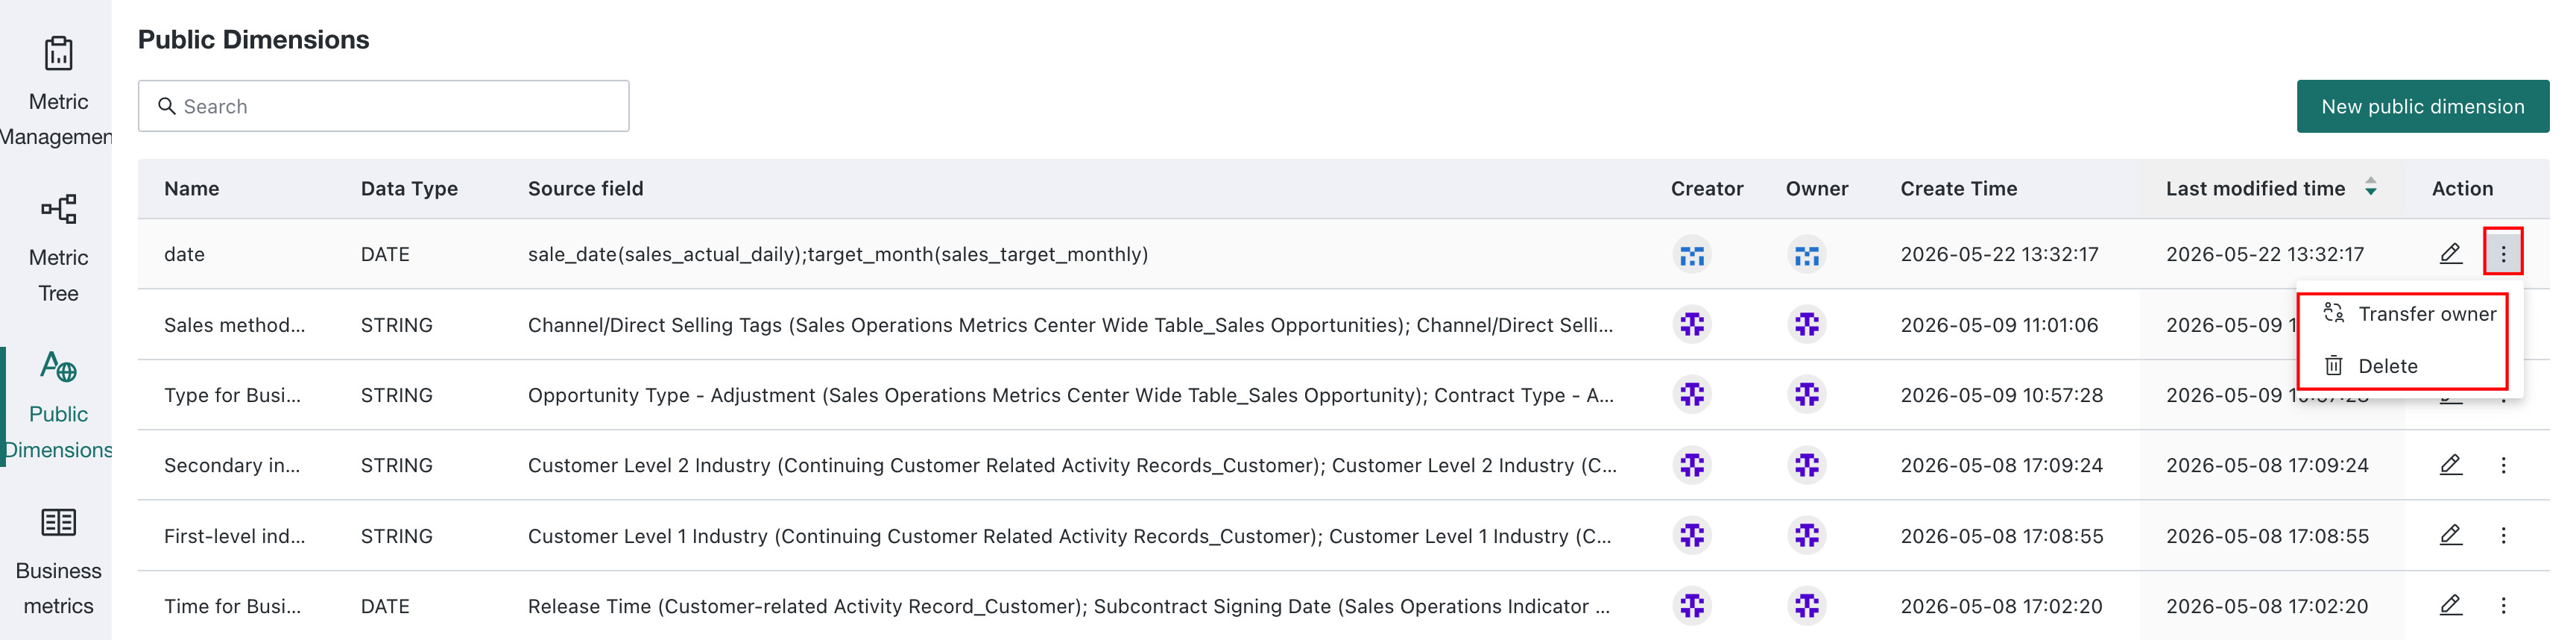The image size is (2576, 640).
Task: Edit the Secondary industry dimension row
Action: coord(2450,465)
